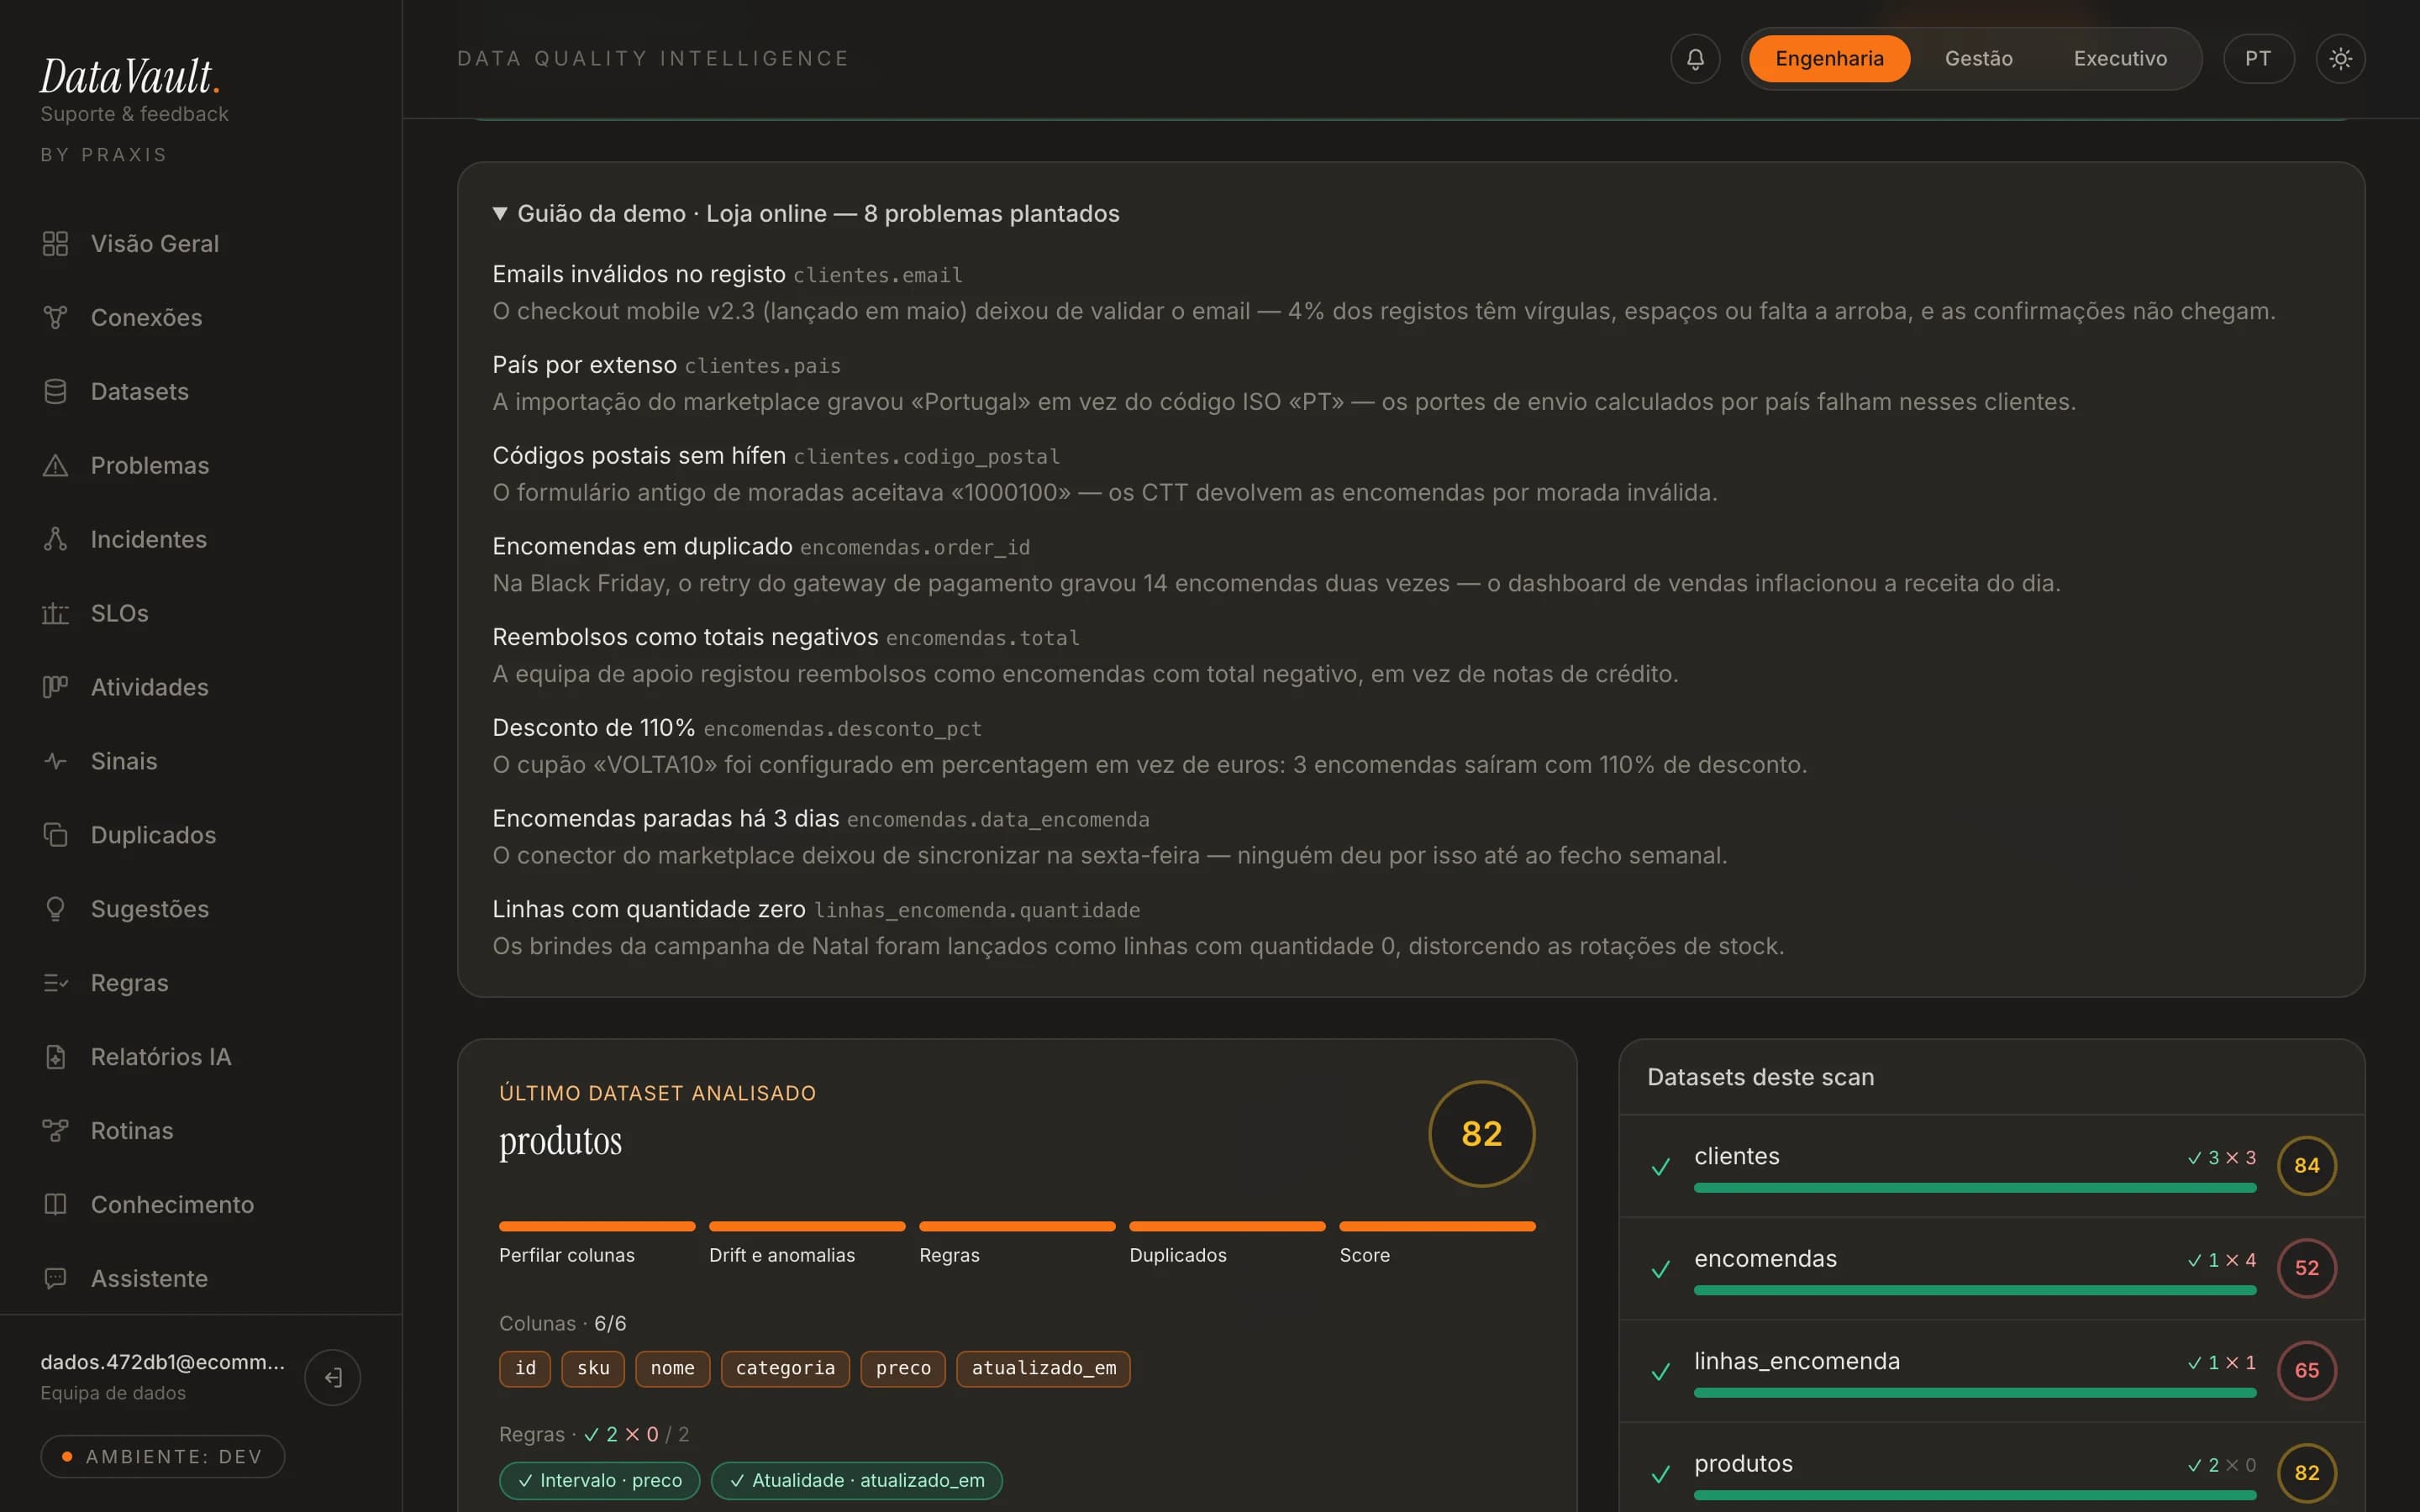Viewport: 2420px width, 1512px height.
Task: Click the Sugestões lightbulb icon
Action: coord(55,910)
